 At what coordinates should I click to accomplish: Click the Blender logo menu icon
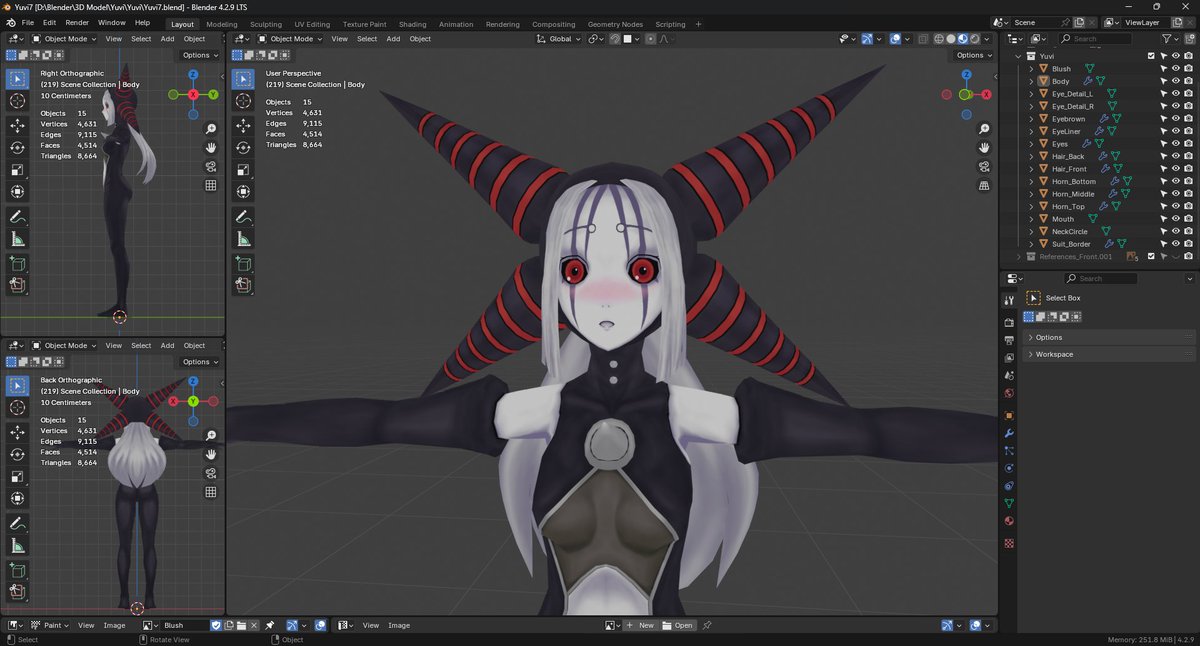(10, 22)
